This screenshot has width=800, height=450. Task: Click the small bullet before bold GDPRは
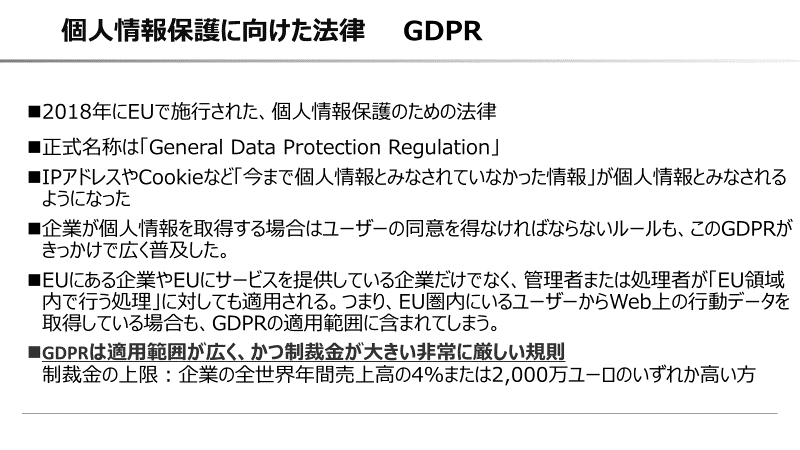(x=34, y=352)
